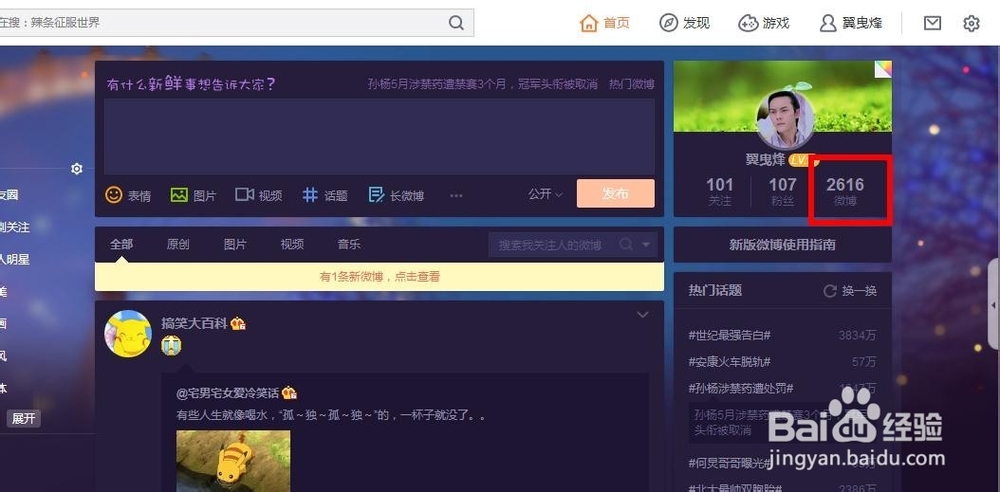Open #何炅哥哥眼光# topic
This screenshot has height=492, width=1000.
click(730, 463)
